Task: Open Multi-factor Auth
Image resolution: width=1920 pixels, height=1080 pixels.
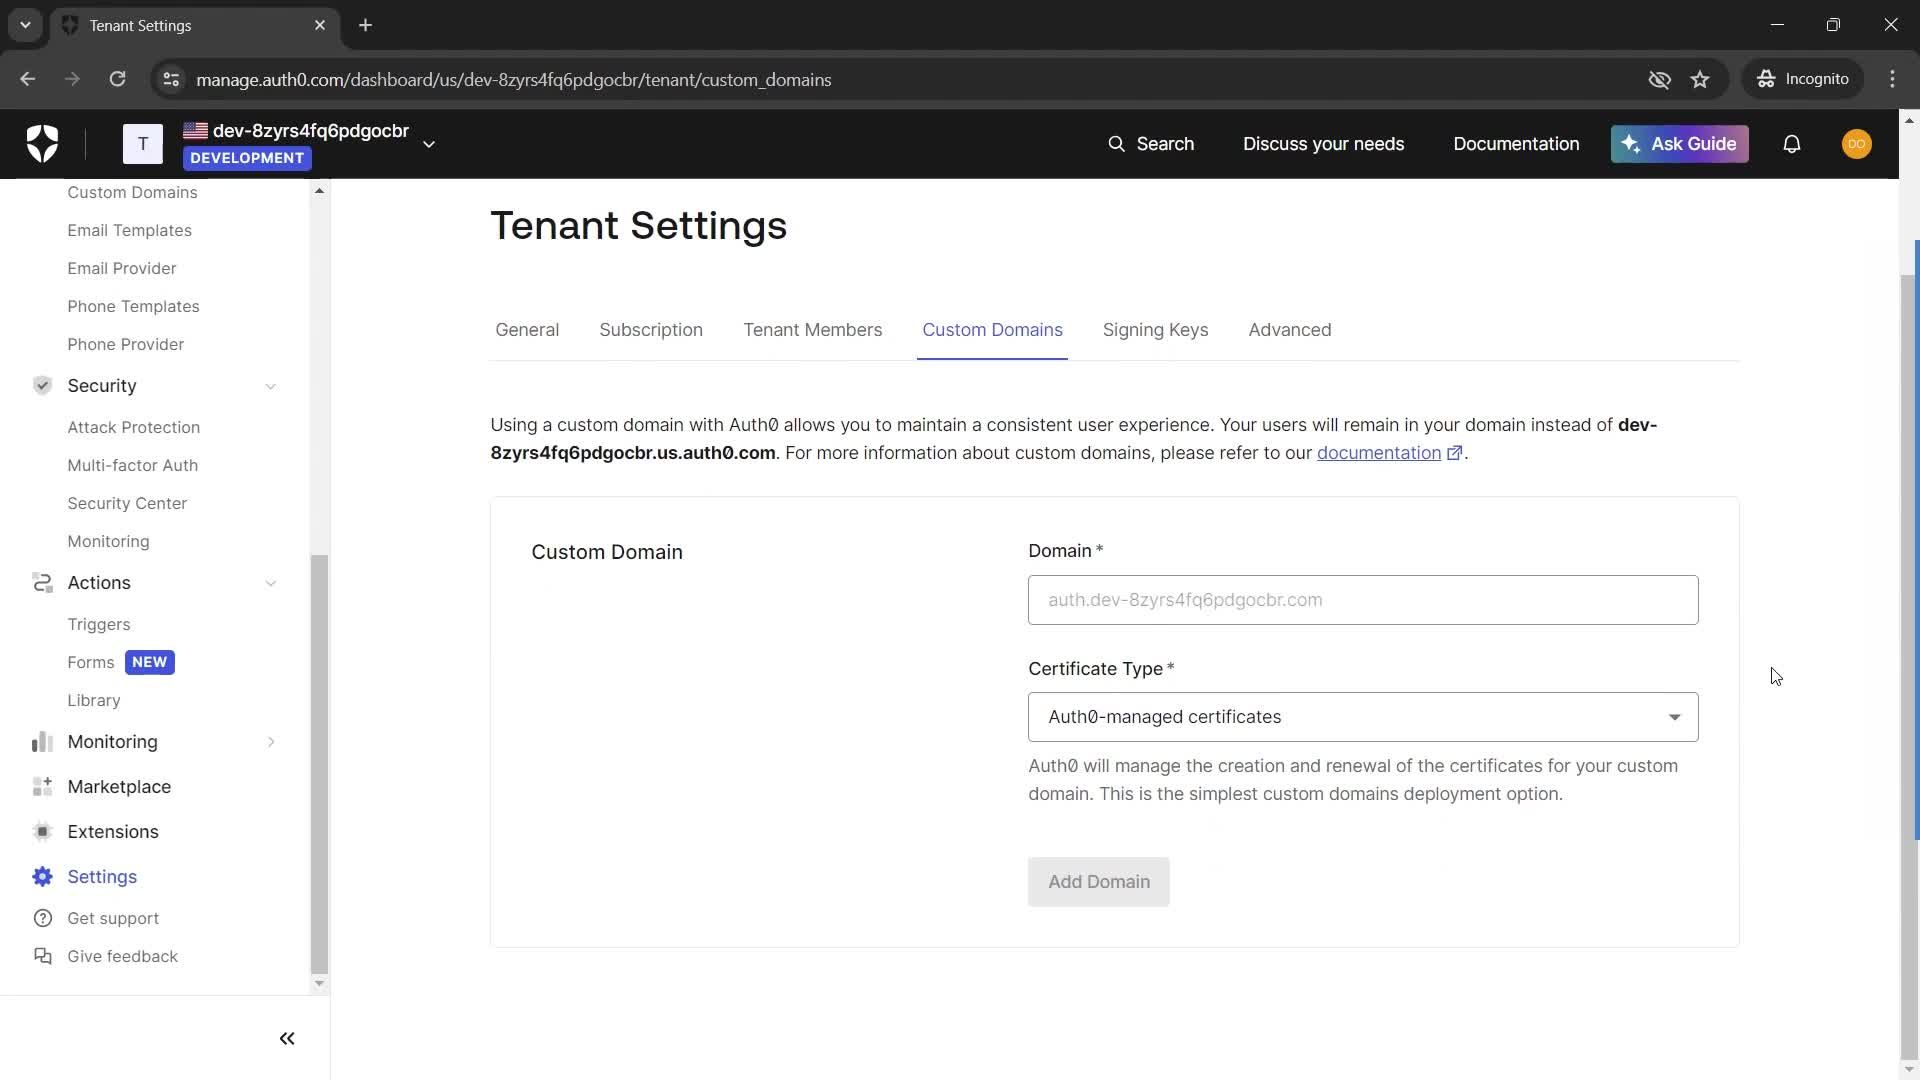Action: click(132, 465)
